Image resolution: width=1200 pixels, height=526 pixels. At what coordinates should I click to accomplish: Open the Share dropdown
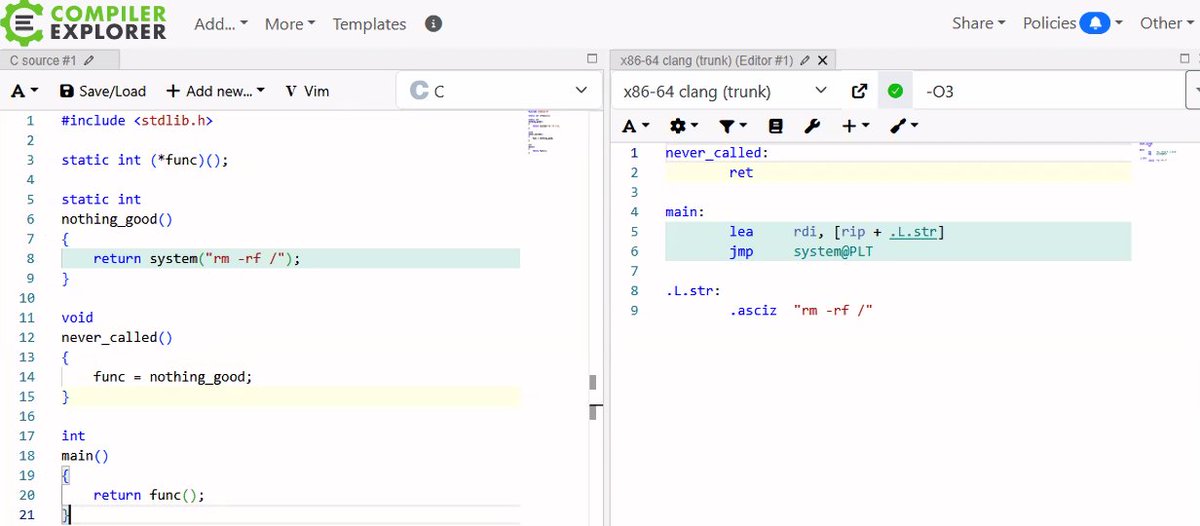979,23
